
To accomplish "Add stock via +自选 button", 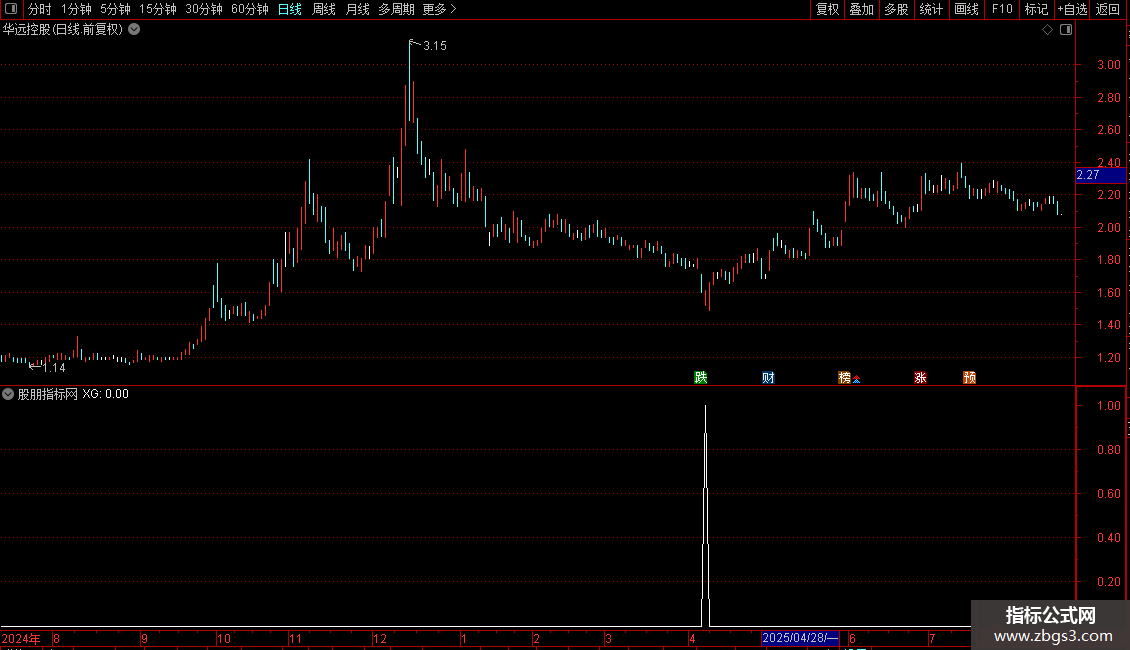I will (x=1072, y=9).
